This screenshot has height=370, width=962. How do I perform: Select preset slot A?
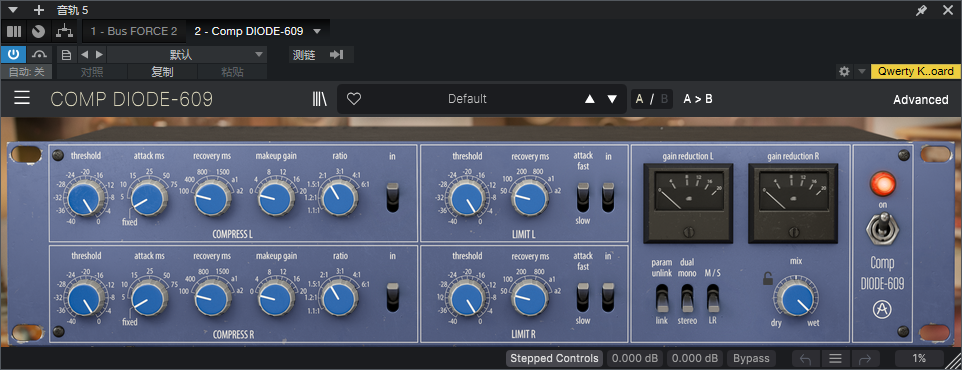click(640, 99)
